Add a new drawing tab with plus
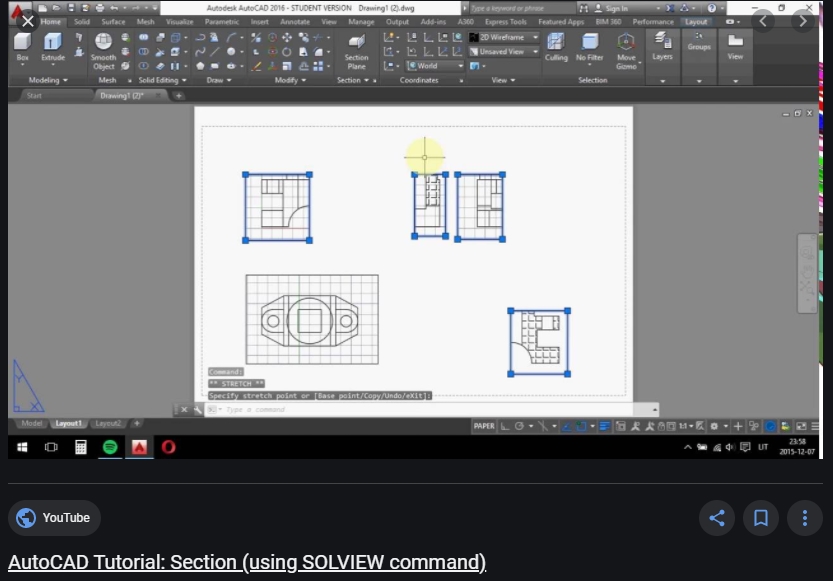 click(x=178, y=96)
